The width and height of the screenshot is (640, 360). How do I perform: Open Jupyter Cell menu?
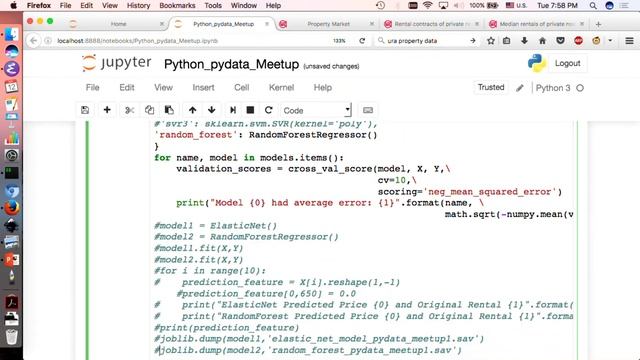tap(242, 87)
